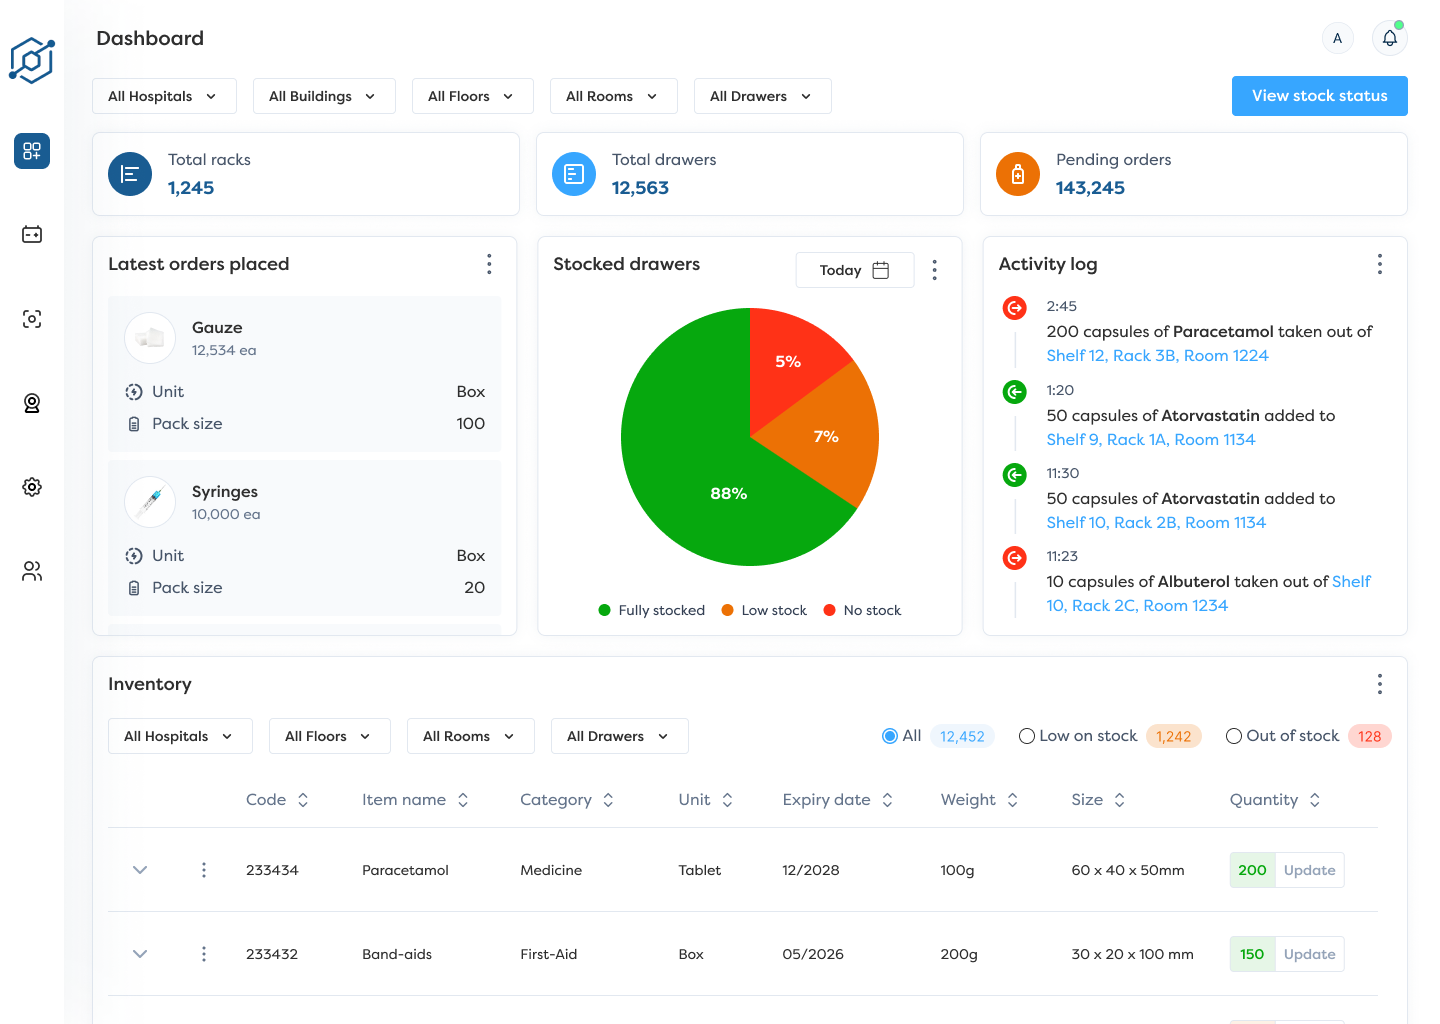Open the calendar picker next to Today
Image resolution: width=1440 pixels, height=1024 pixels.
(881, 269)
